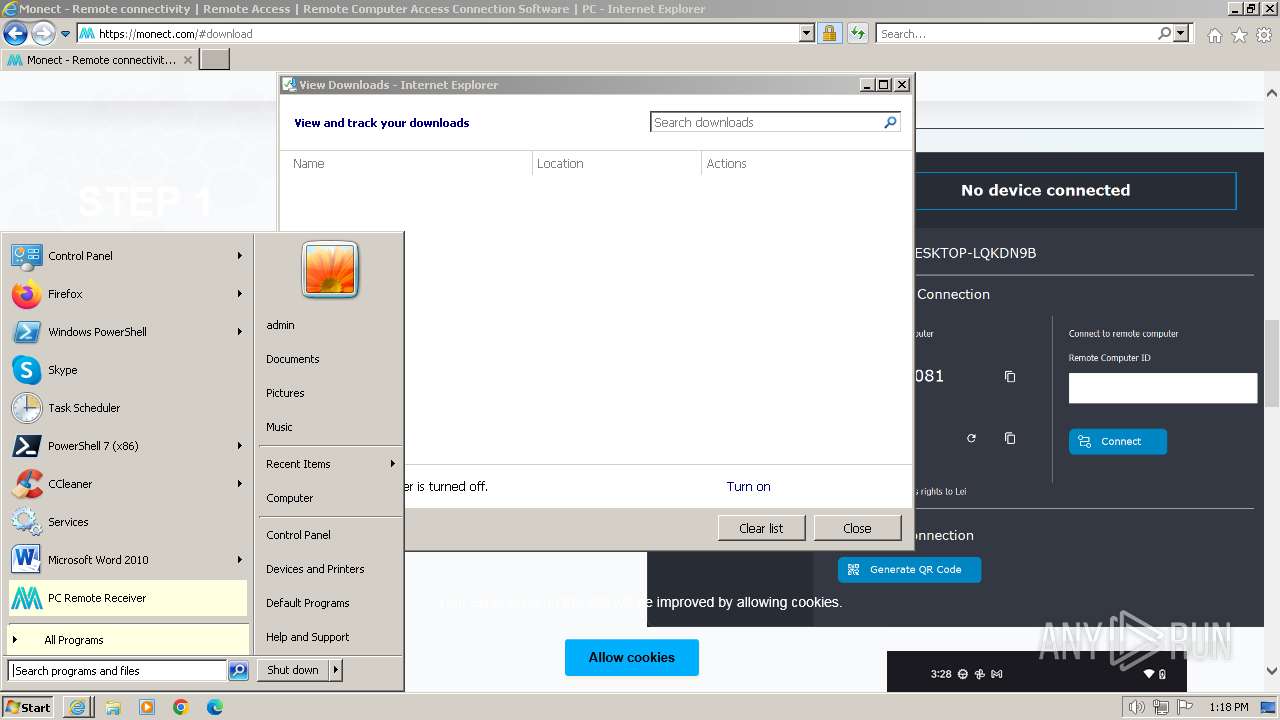Viewport: 1280px width, 720px height.
Task: Open Windows PowerShell from Start menu
Action: 128,332
